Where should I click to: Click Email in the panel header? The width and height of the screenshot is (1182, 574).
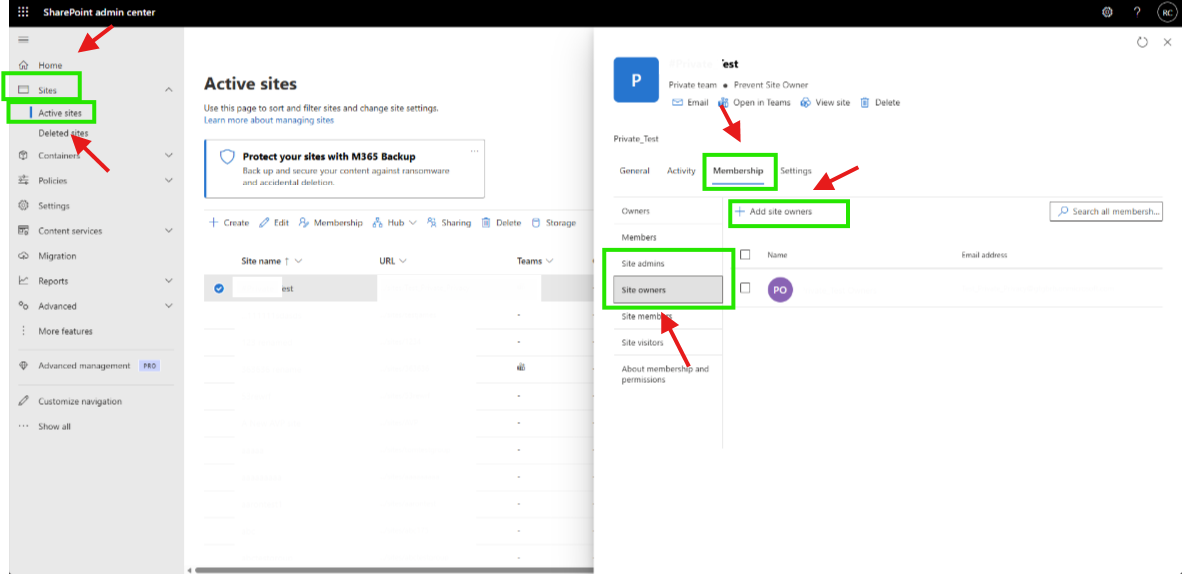pos(690,103)
